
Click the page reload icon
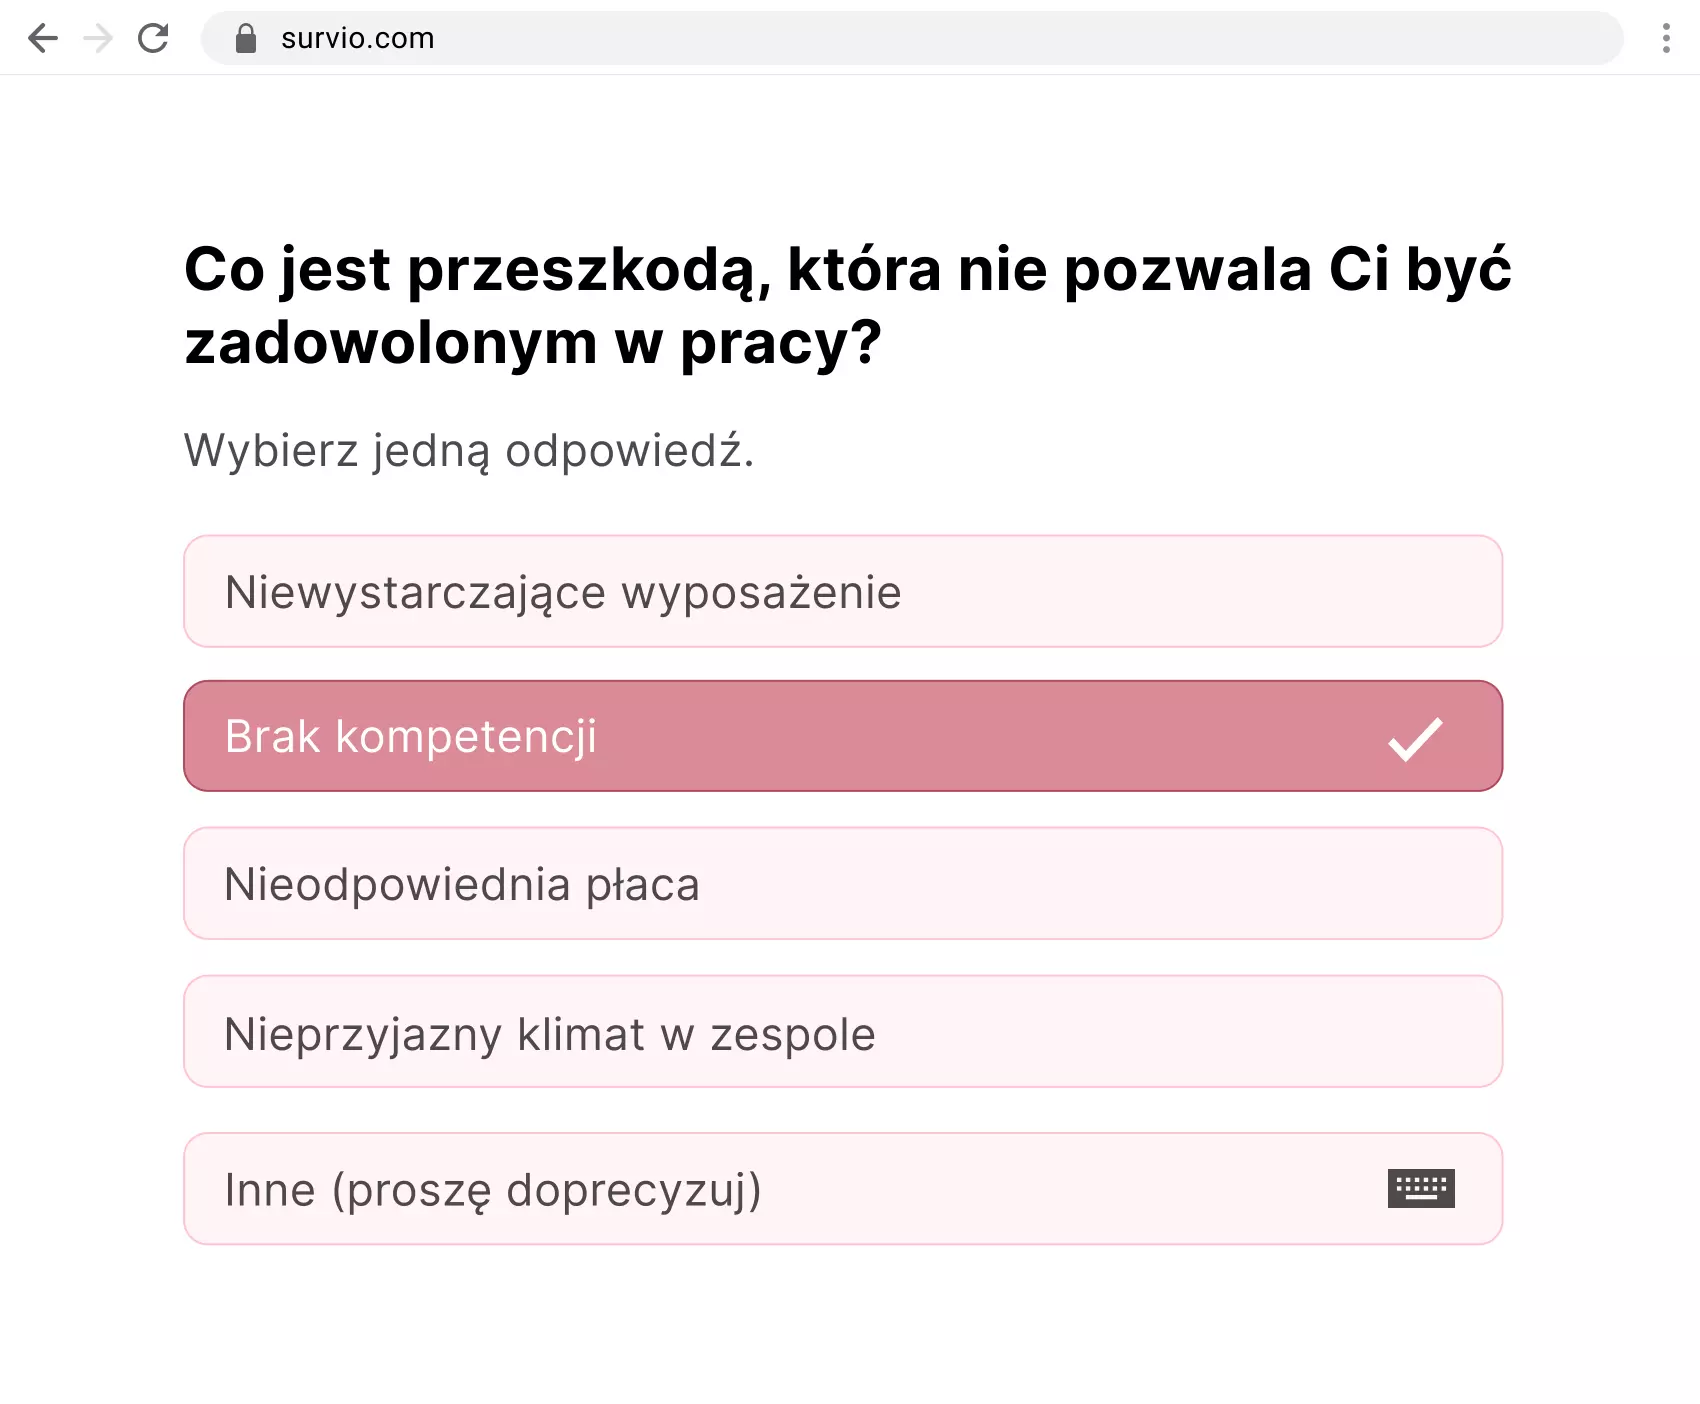154,38
